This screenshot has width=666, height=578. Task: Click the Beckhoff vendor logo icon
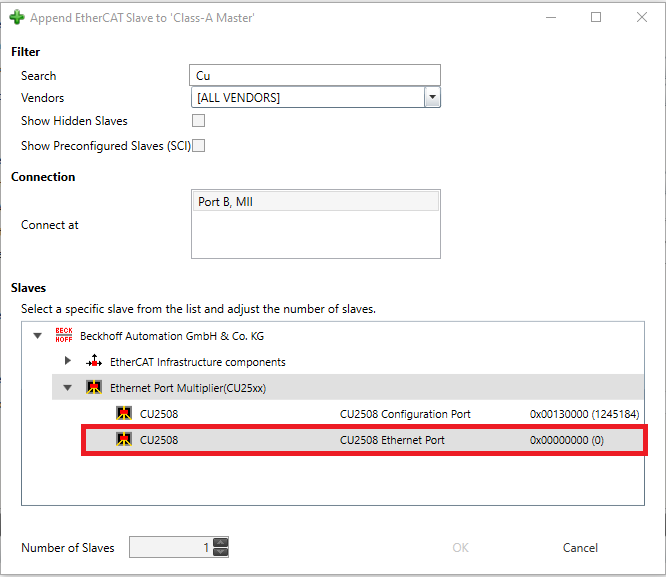tap(64, 335)
